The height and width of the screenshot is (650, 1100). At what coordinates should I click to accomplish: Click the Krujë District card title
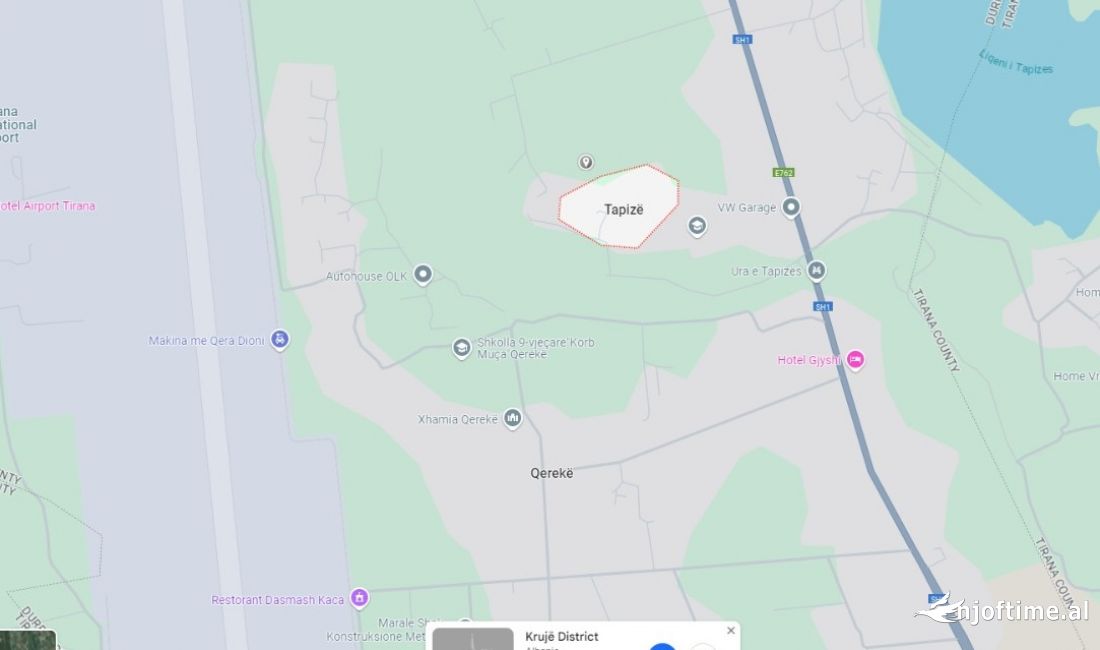(562, 637)
